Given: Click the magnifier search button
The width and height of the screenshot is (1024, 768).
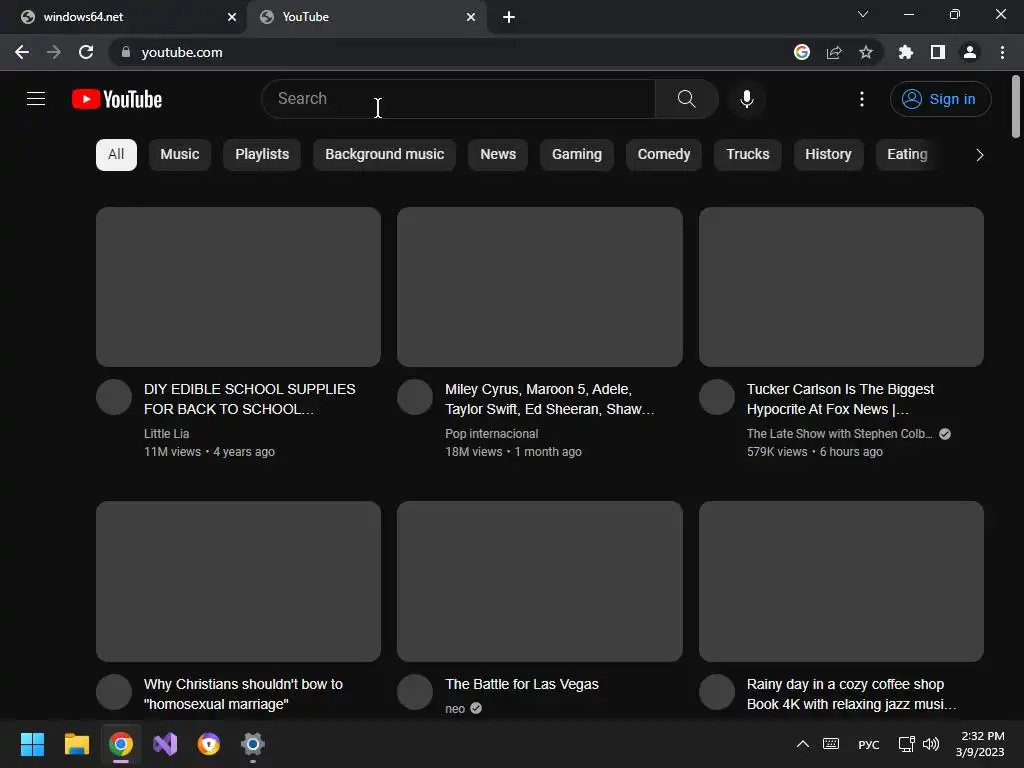Looking at the screenshot, I should [686, 99].
